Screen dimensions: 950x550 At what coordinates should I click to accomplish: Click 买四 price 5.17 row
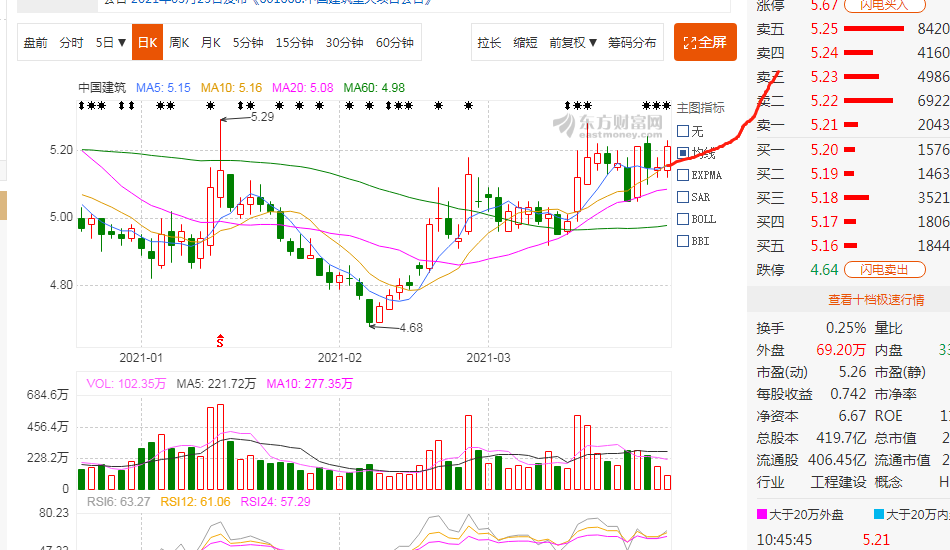pyautogui.click(x=853, y=222)
